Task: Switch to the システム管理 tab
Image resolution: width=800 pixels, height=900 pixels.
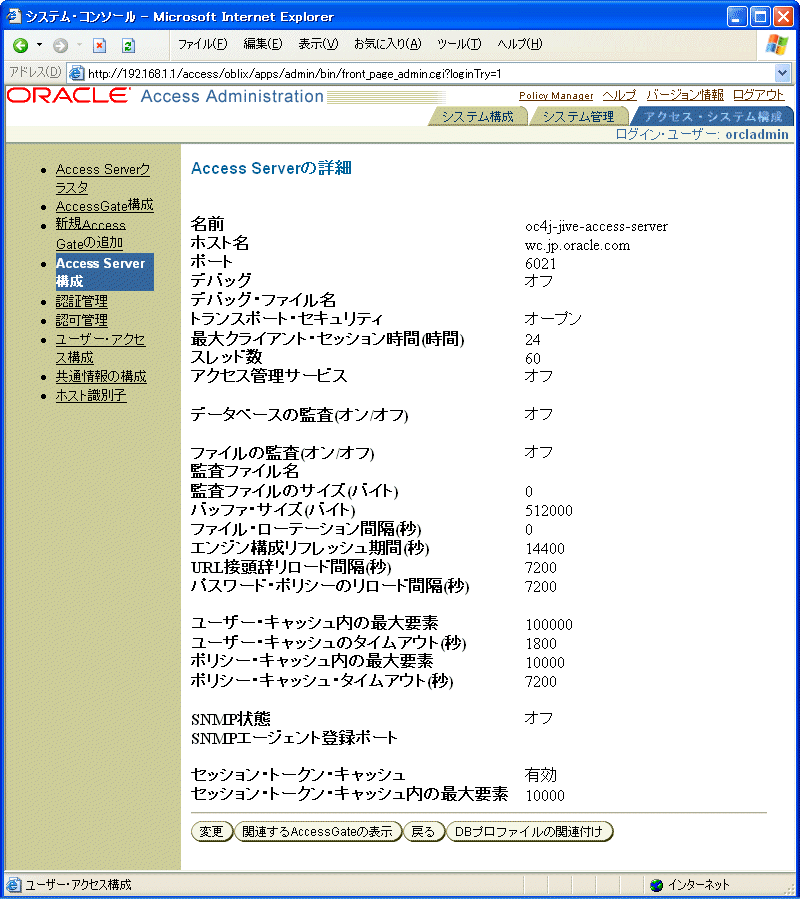Action: pos(578,117)
